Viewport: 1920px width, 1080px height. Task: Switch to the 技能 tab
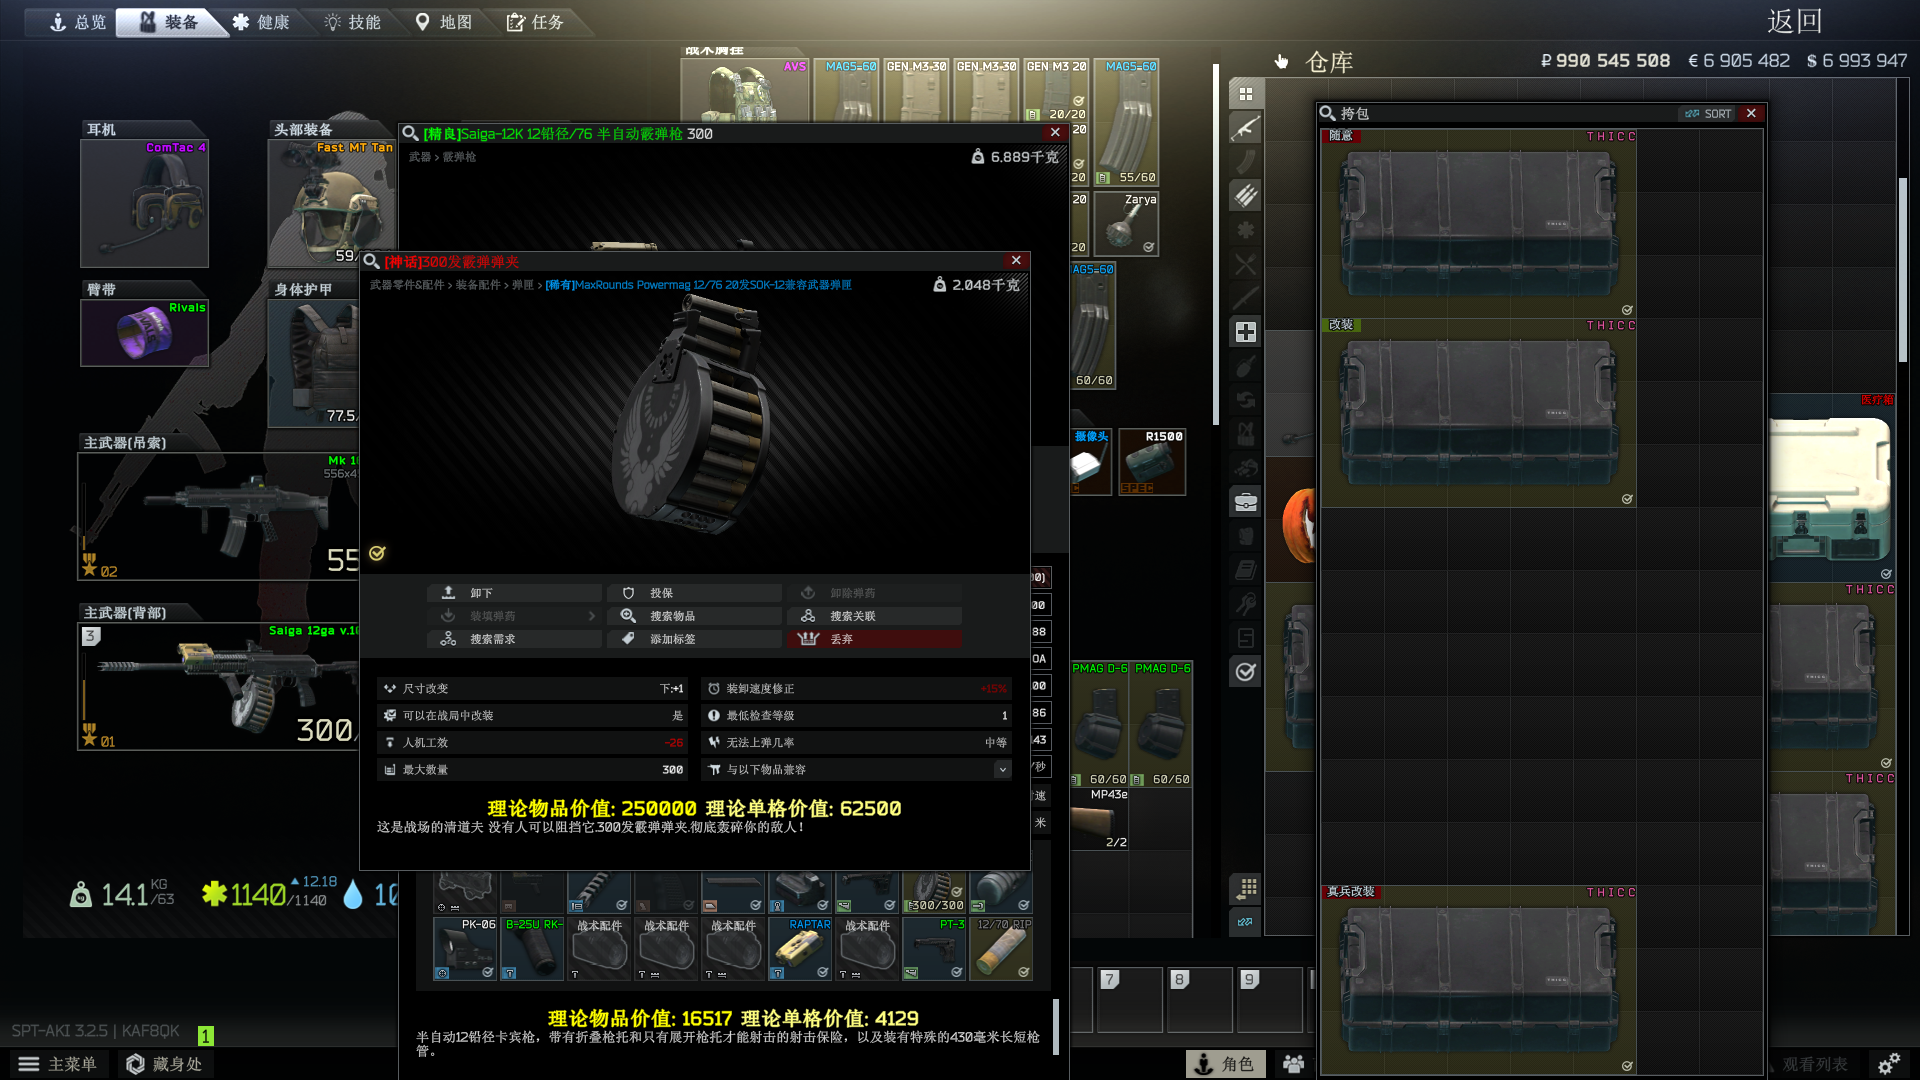pyautogui.click(x=353, y=22)
